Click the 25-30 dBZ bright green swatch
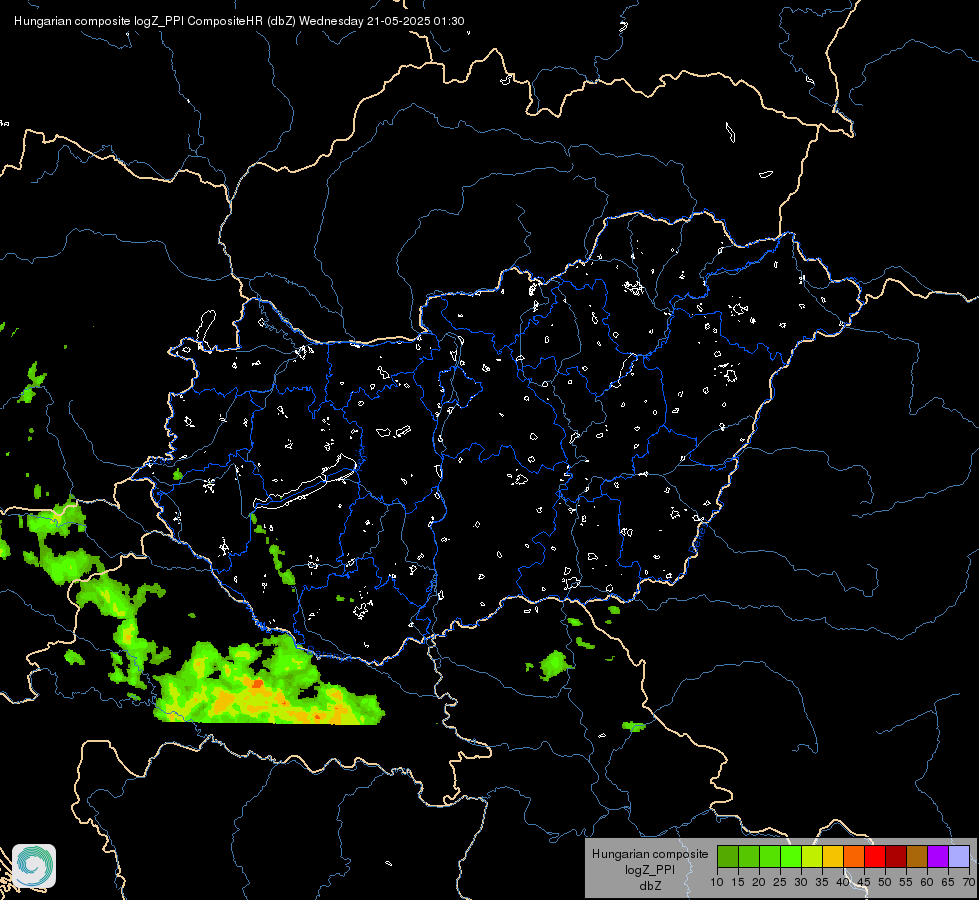This screenshot has height=900, width=979. pos(791,856)
